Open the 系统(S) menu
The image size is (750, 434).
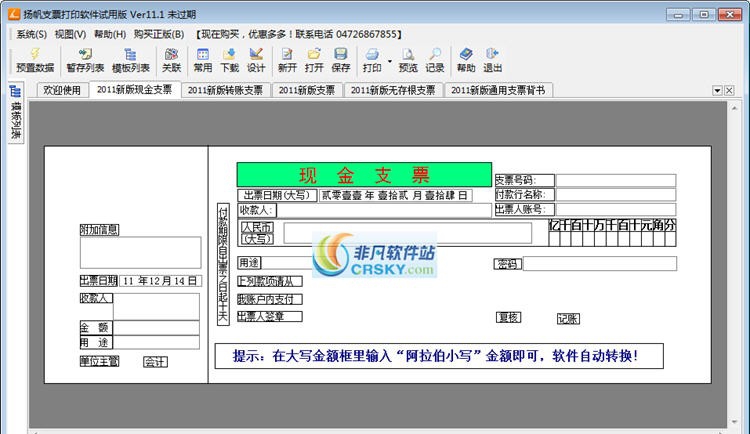pos(32,34)
